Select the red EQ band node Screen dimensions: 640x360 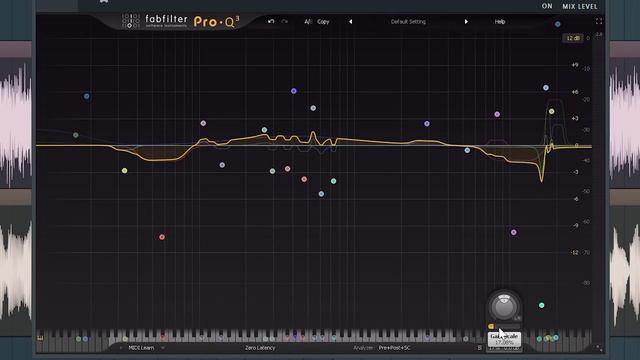(x=162, y=237)
